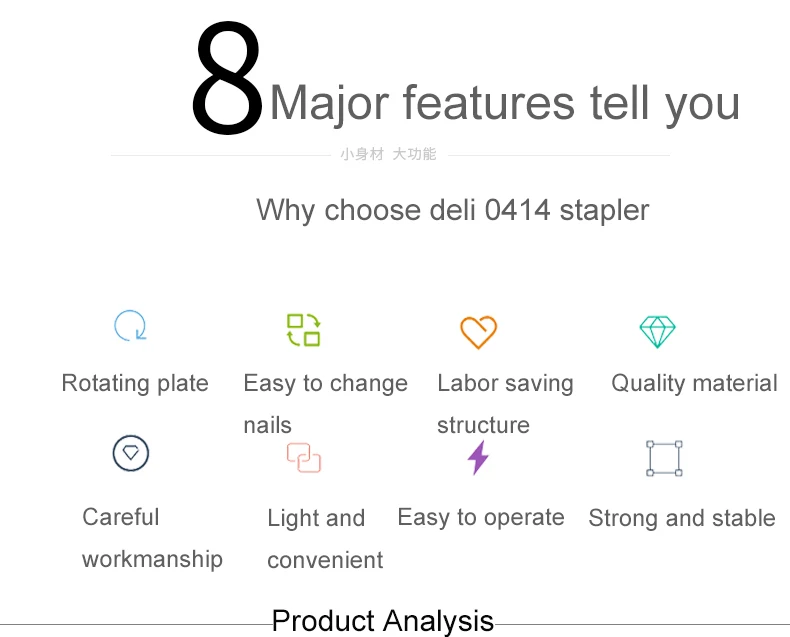This screenshot has width=790, height=637.
Task: Click the Chinese subtitle under the heading
Action: [x=388, y=154]
